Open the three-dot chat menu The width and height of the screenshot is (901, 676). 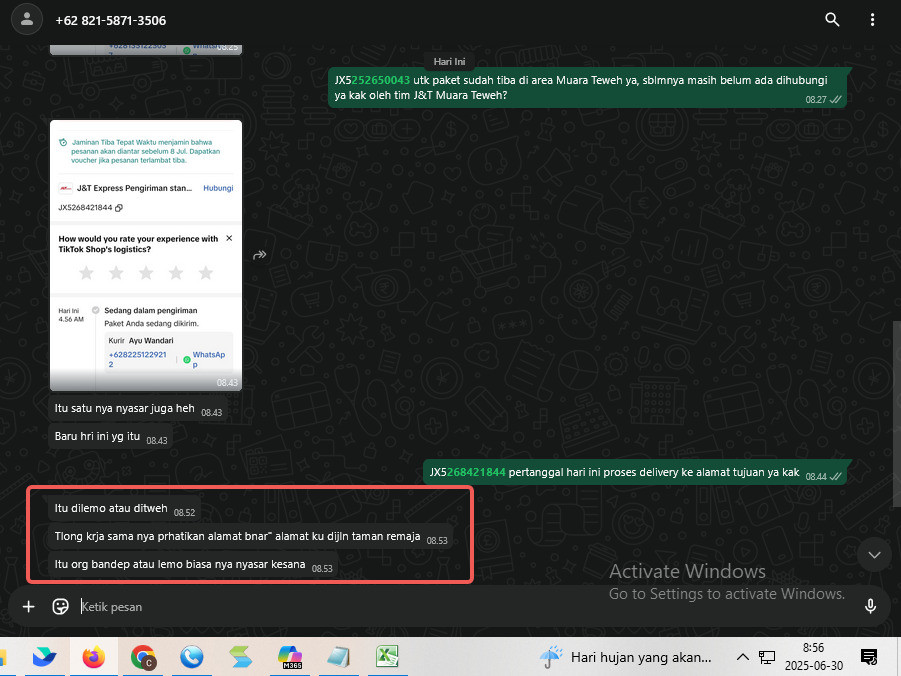(872, 20)
